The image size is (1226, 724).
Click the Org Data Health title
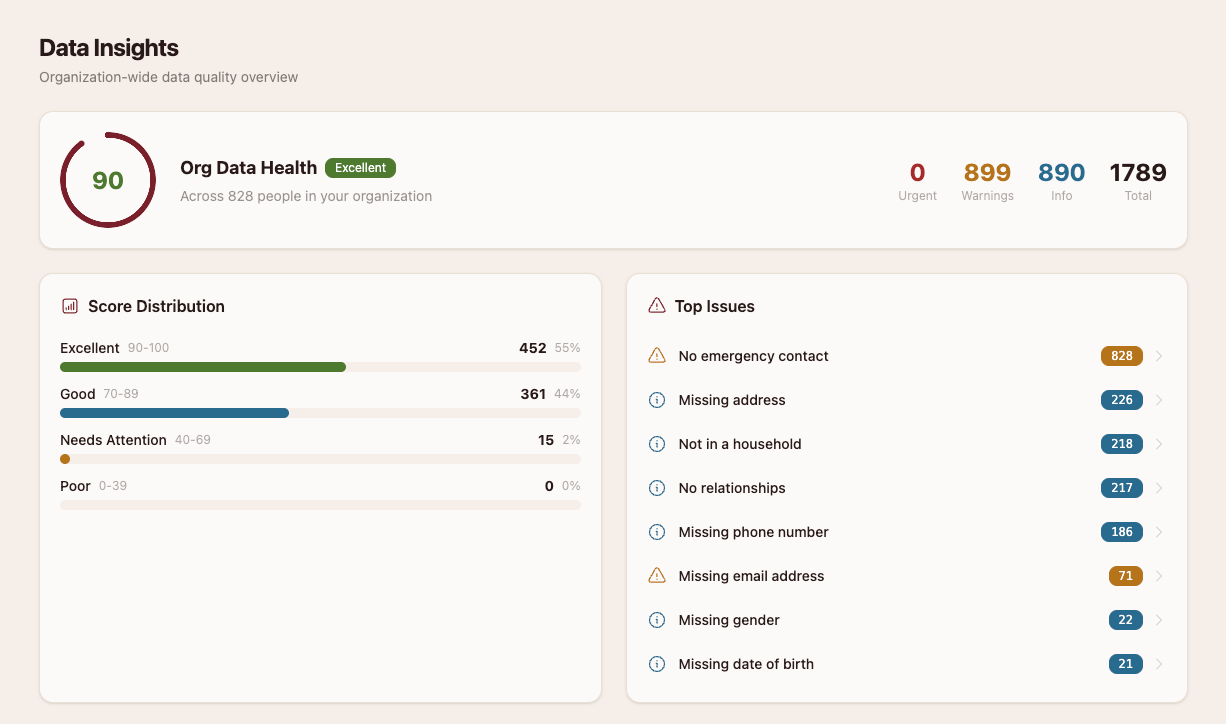tap(248, 168)
